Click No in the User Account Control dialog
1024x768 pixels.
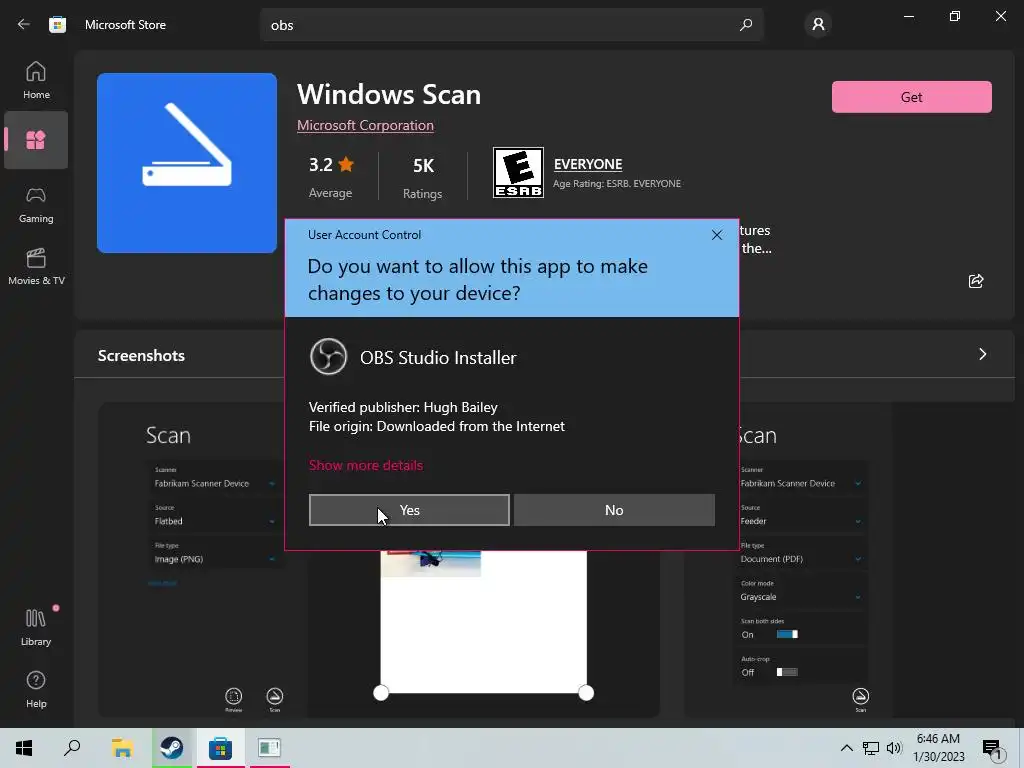(x=614, y=510)
